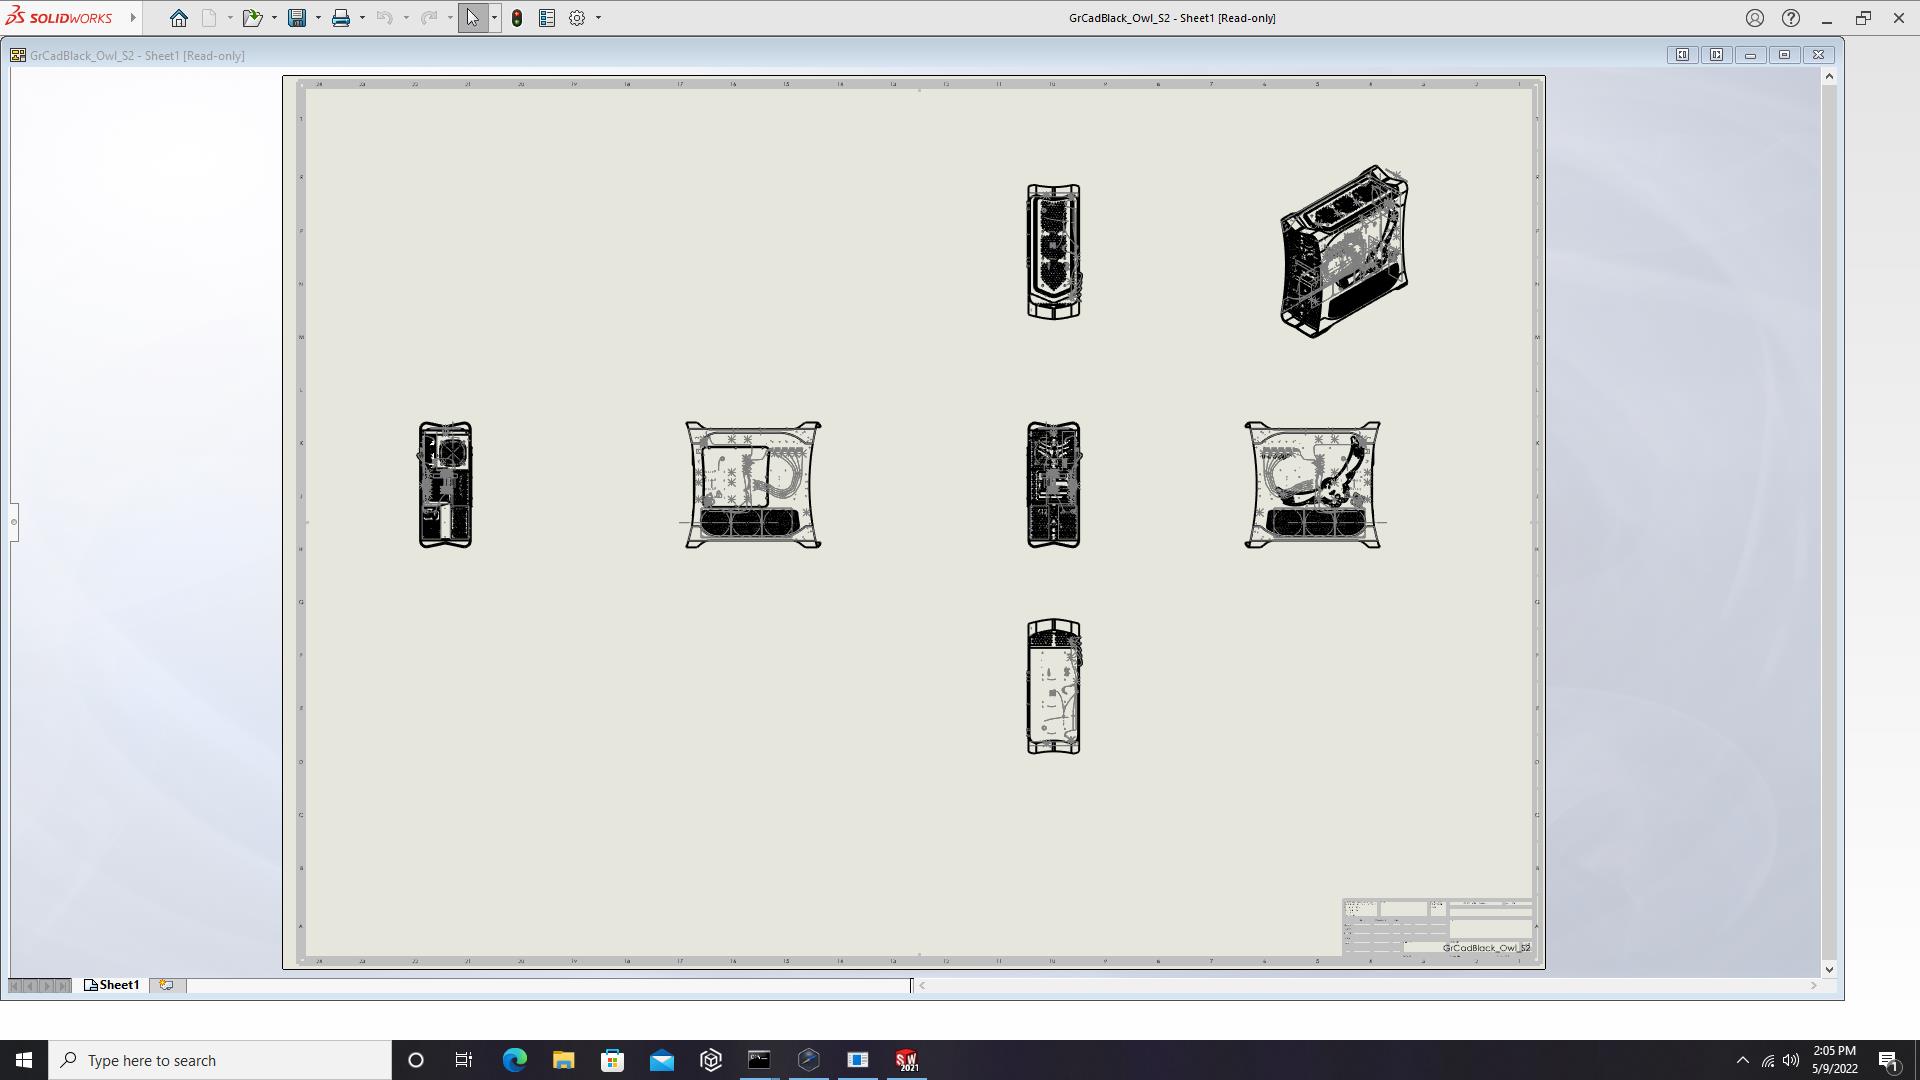Save the drawing with the floppy icon
Screen dimensions: 1920x1080
297,18
